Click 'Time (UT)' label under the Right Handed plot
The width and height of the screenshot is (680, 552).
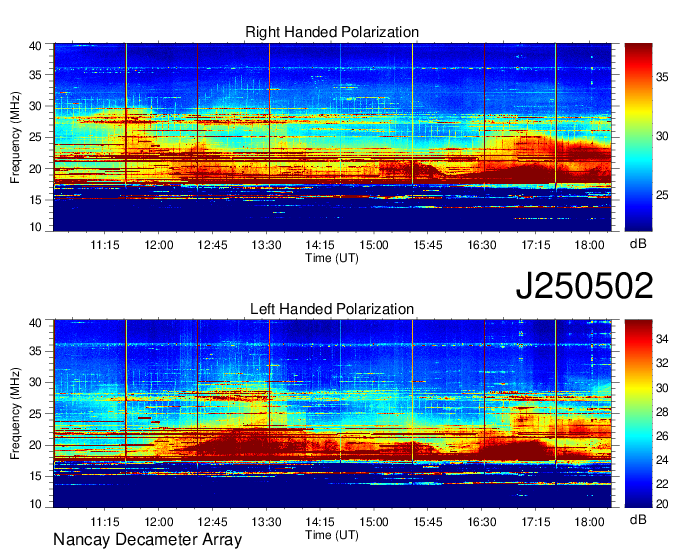332,258
